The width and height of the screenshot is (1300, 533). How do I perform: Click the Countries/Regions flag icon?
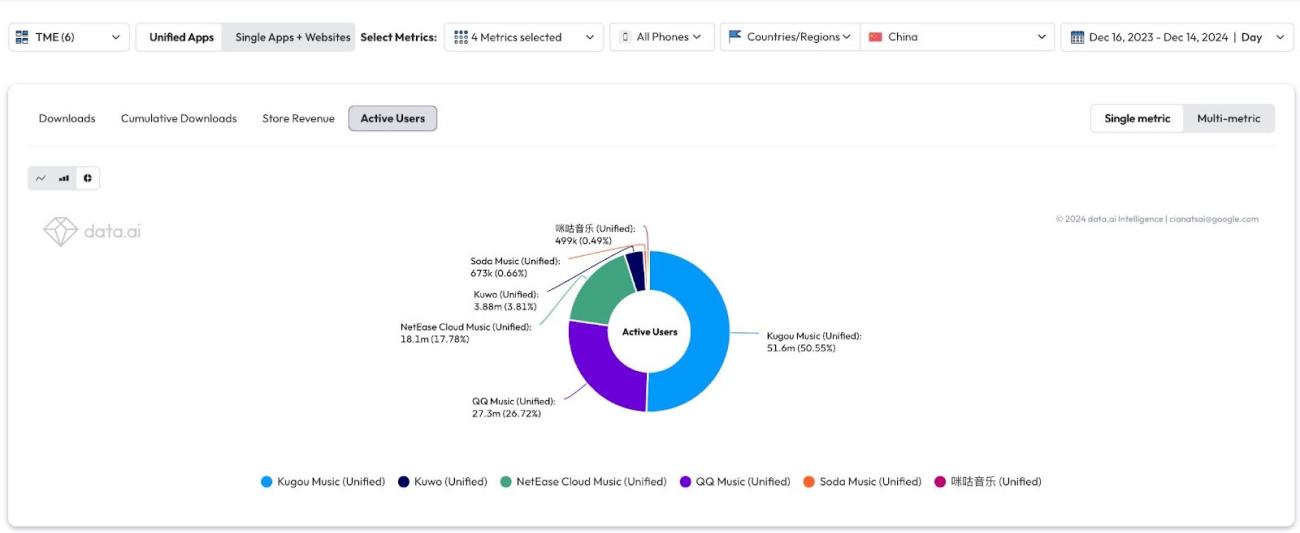(x=735, y=37)
